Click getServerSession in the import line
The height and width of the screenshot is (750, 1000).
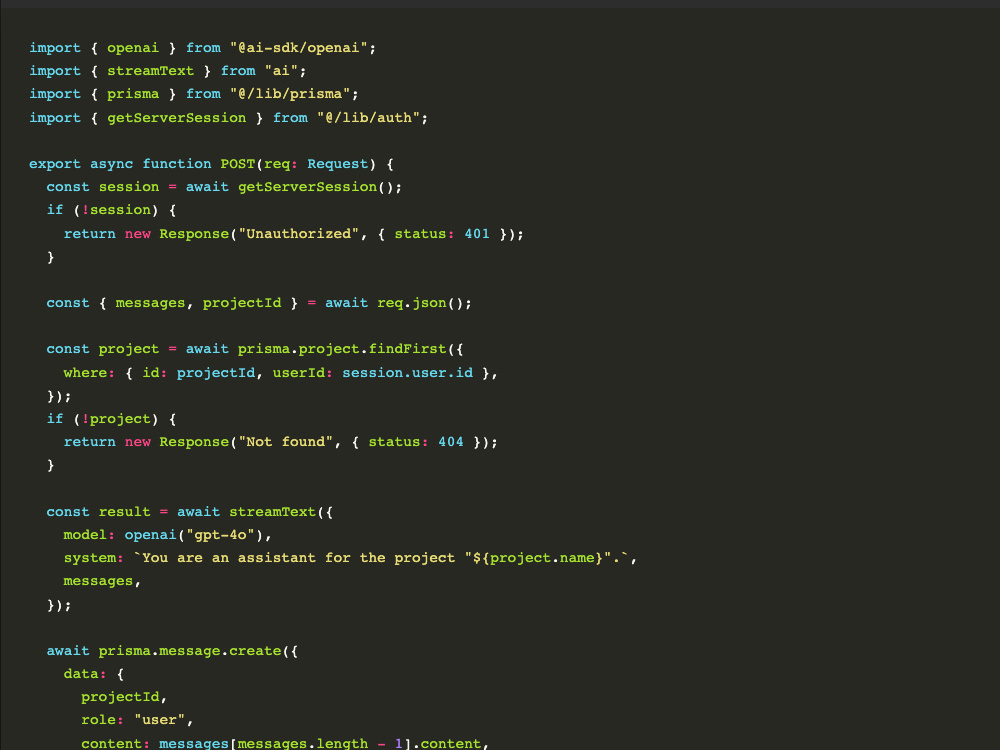click(x=177, y=117)
